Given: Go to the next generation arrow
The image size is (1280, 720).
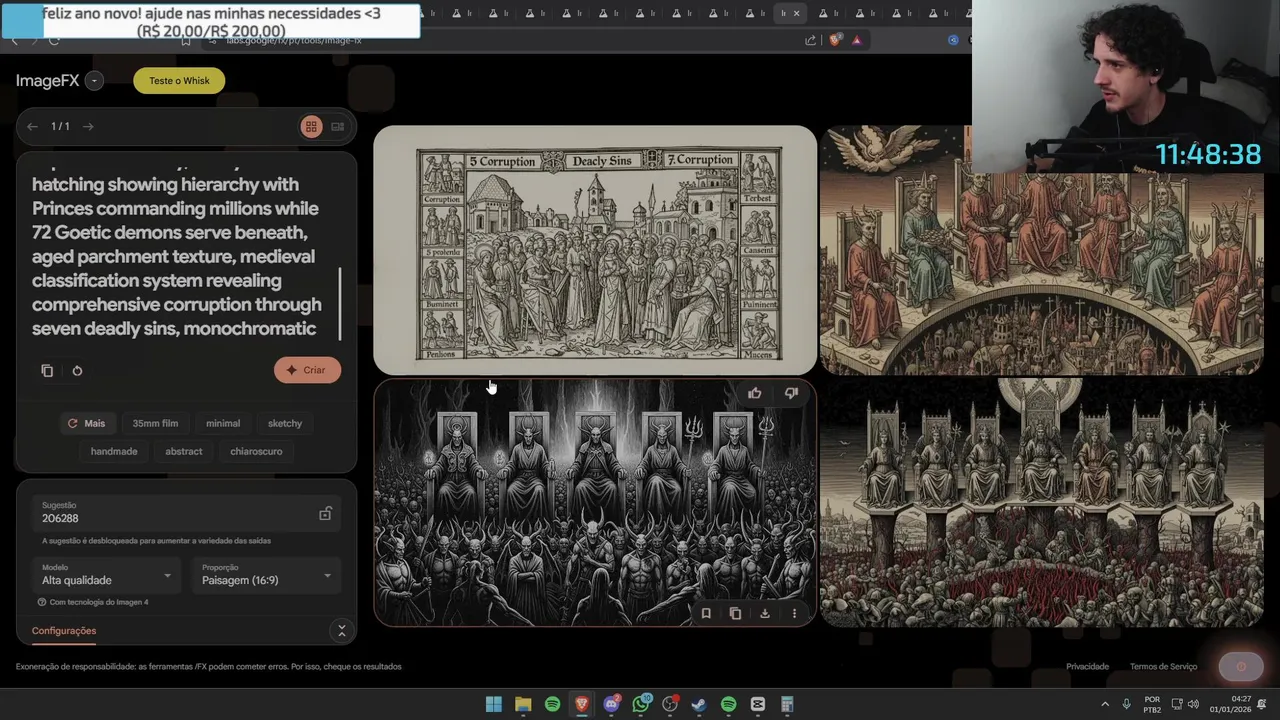Looking at the screenshot, I should coord(88,126).
